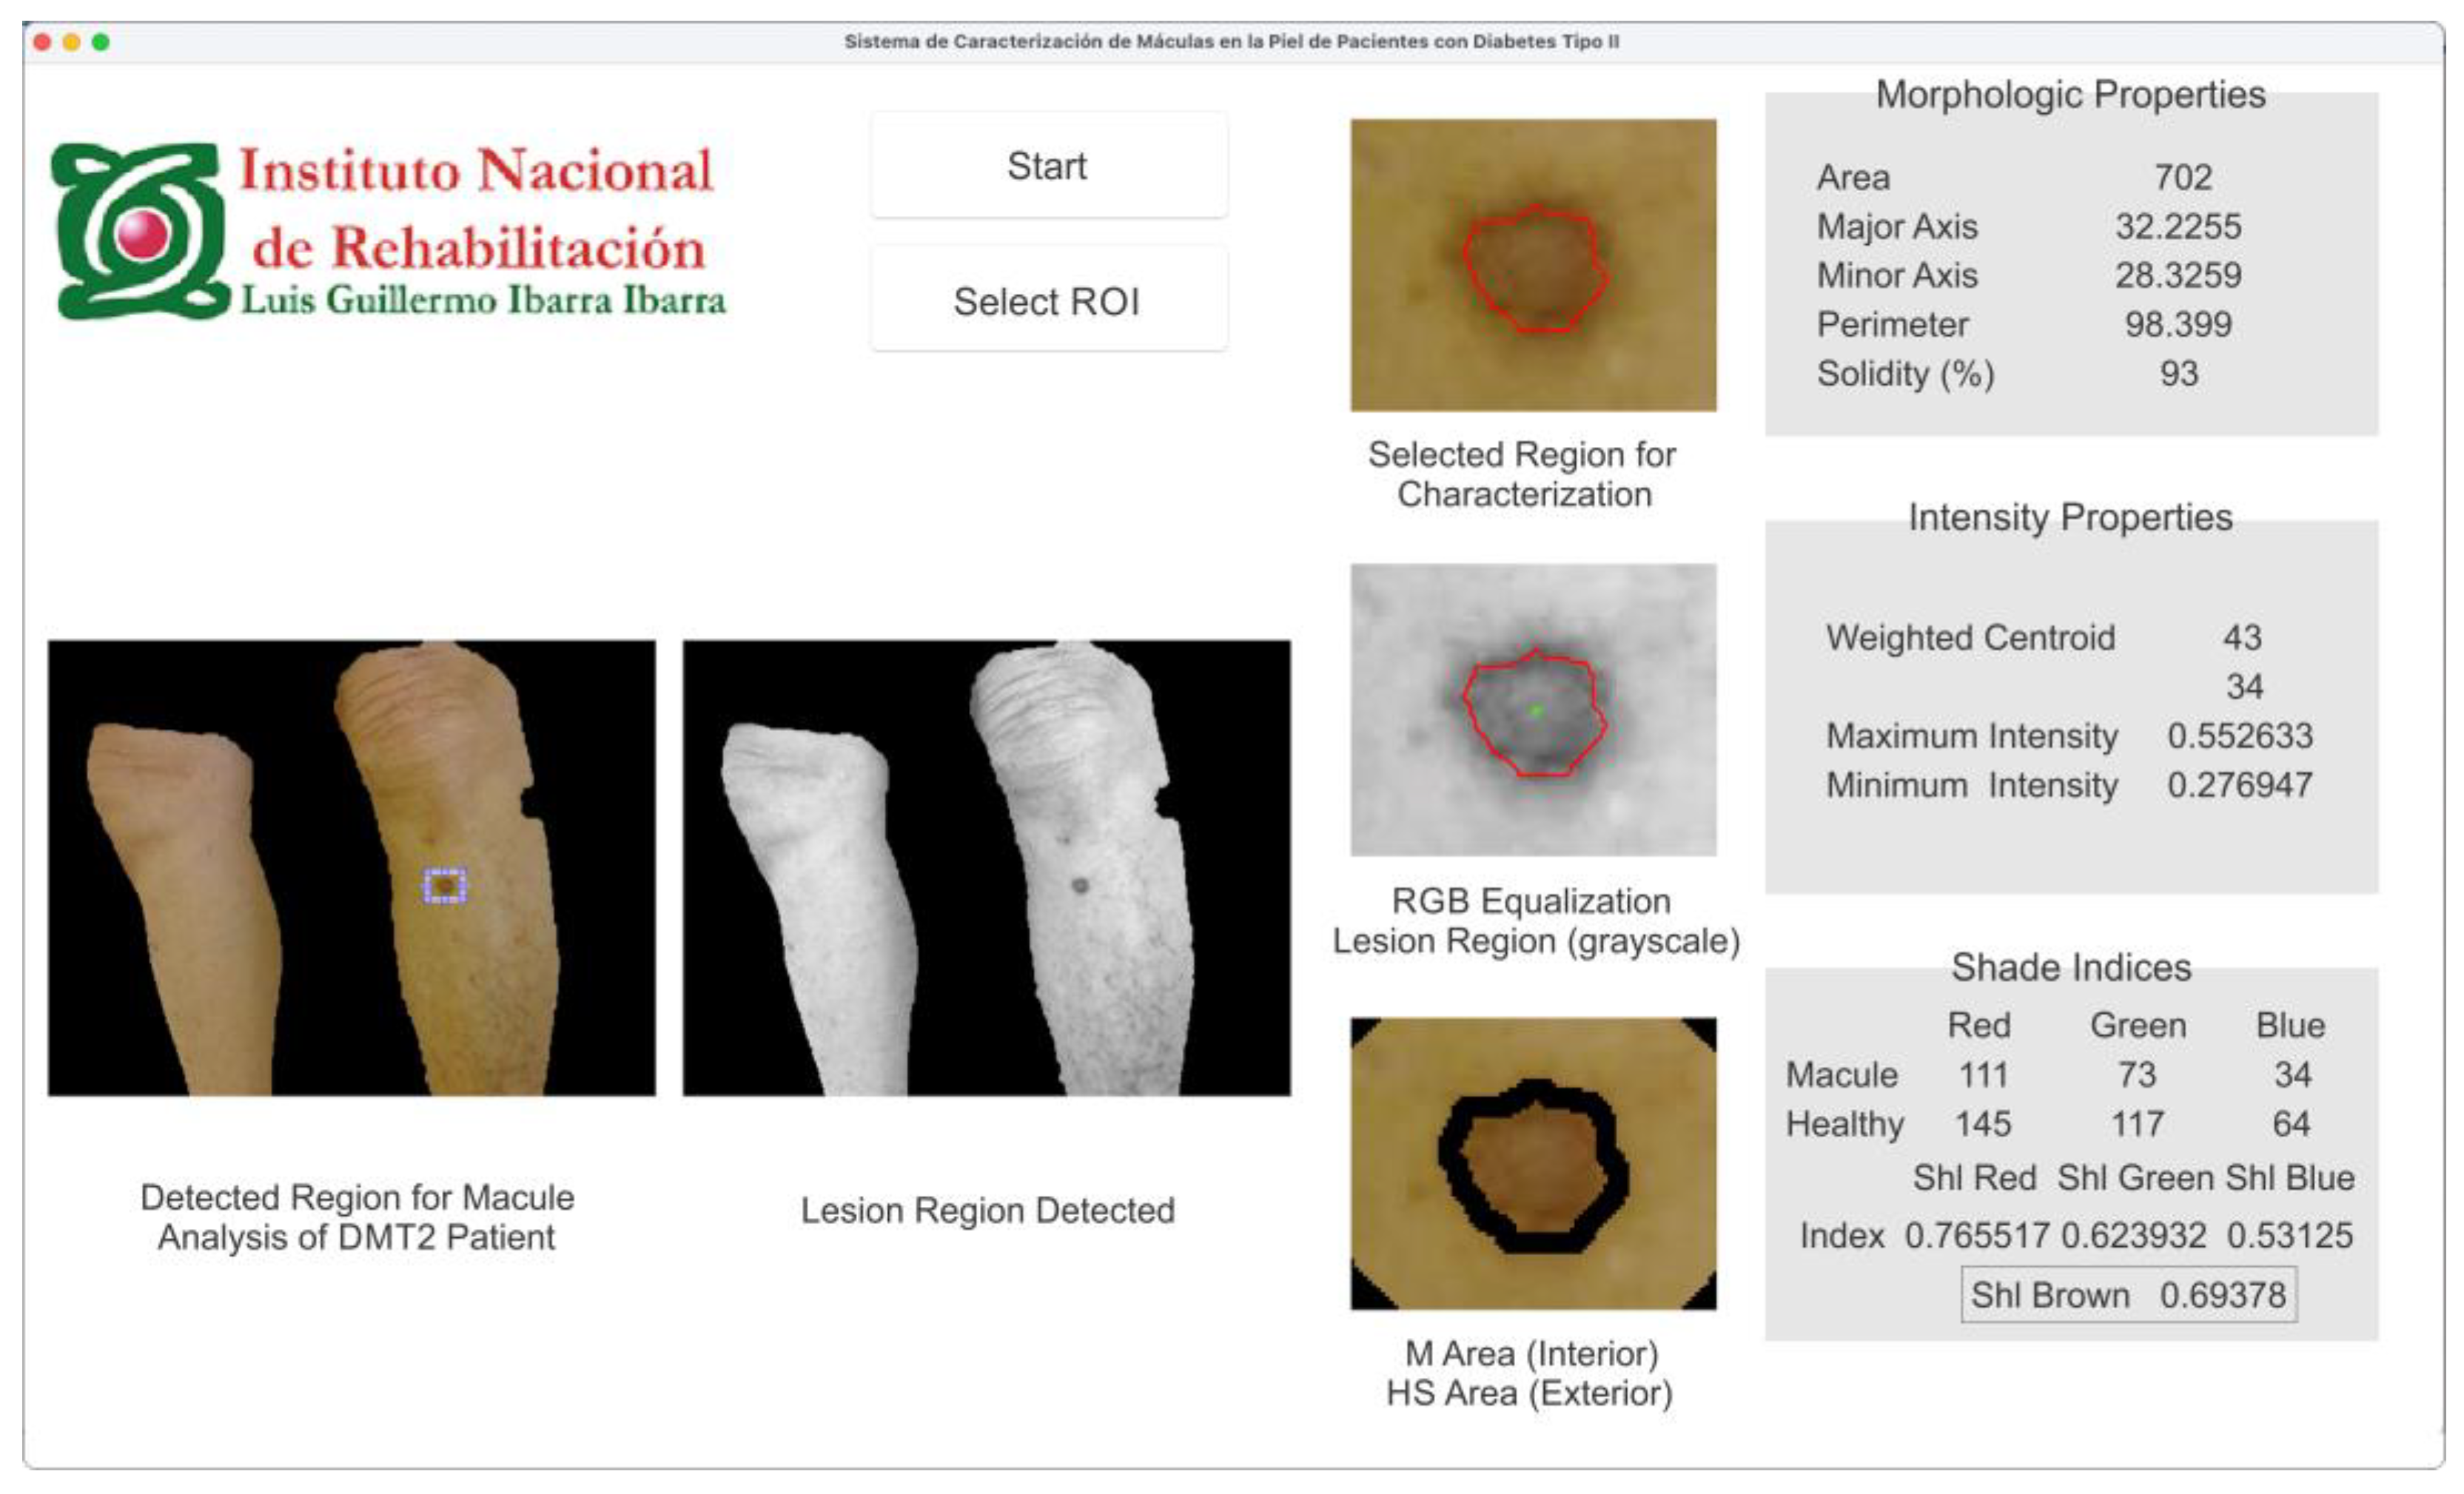2464x1494 pixels.
Task: Click the Lesion Region Detected grayscale image
Action: (986, 868)
